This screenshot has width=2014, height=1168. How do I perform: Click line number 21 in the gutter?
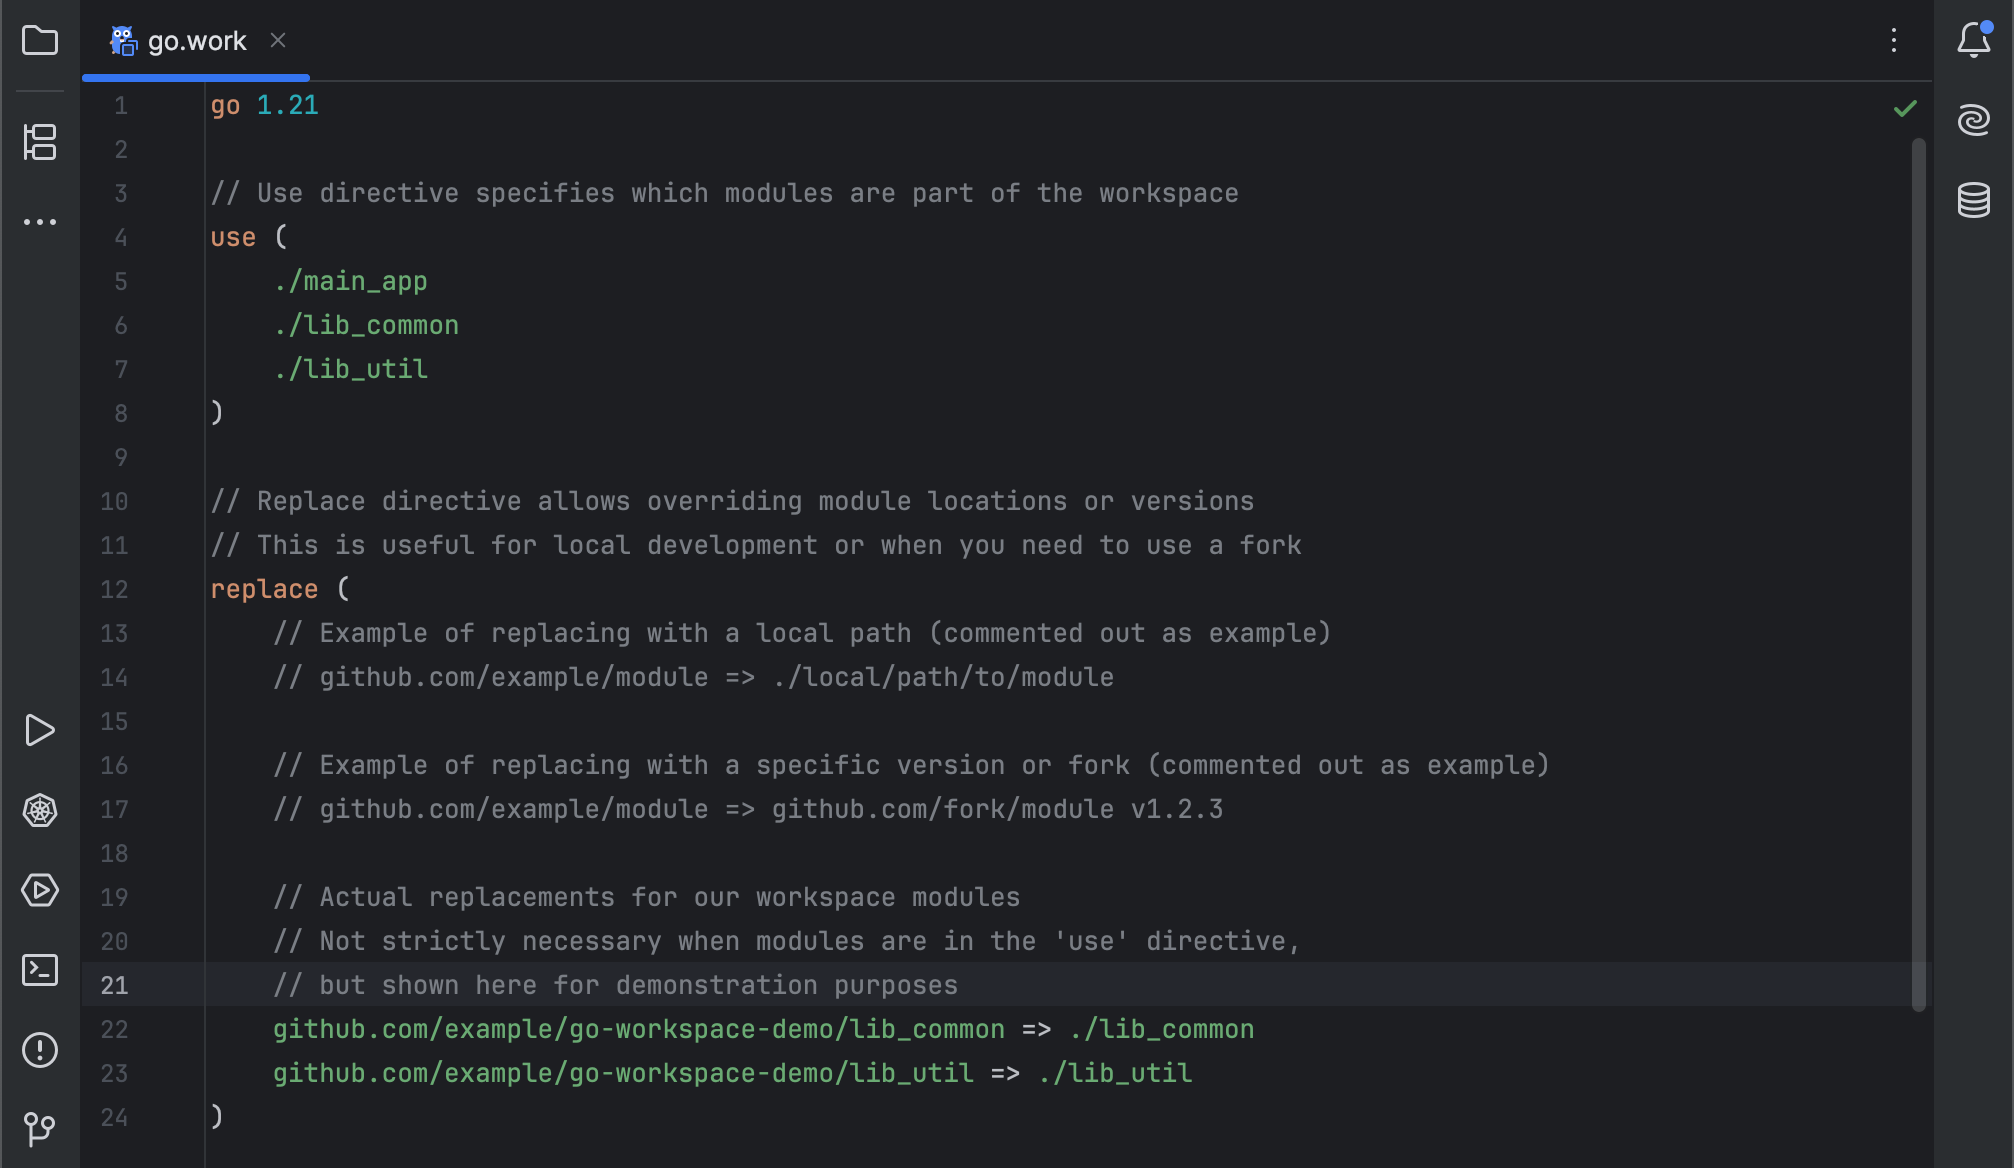click(114, 985)
